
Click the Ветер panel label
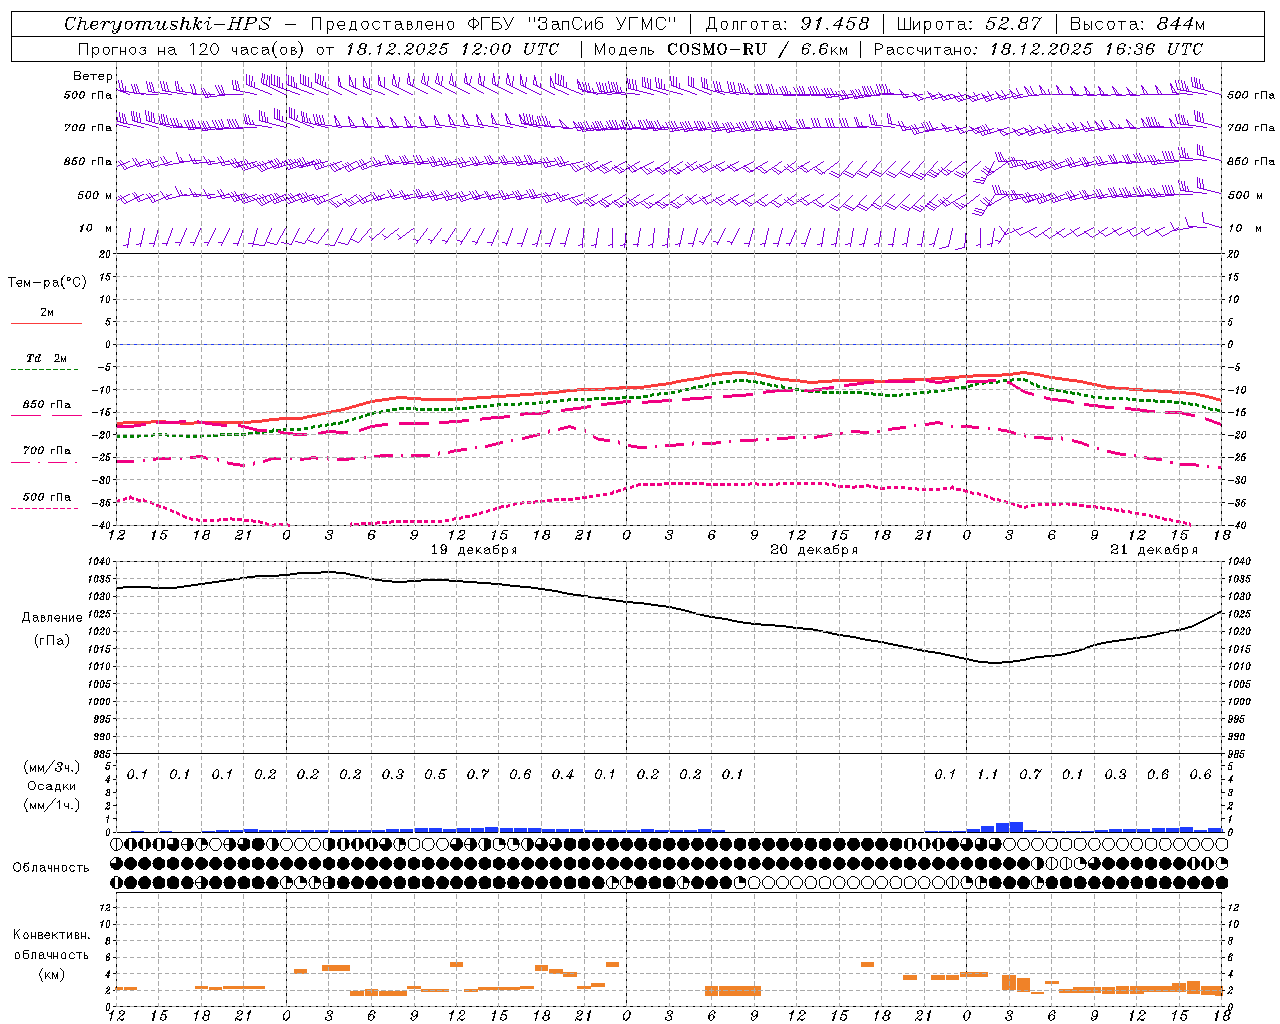[92, 76]
